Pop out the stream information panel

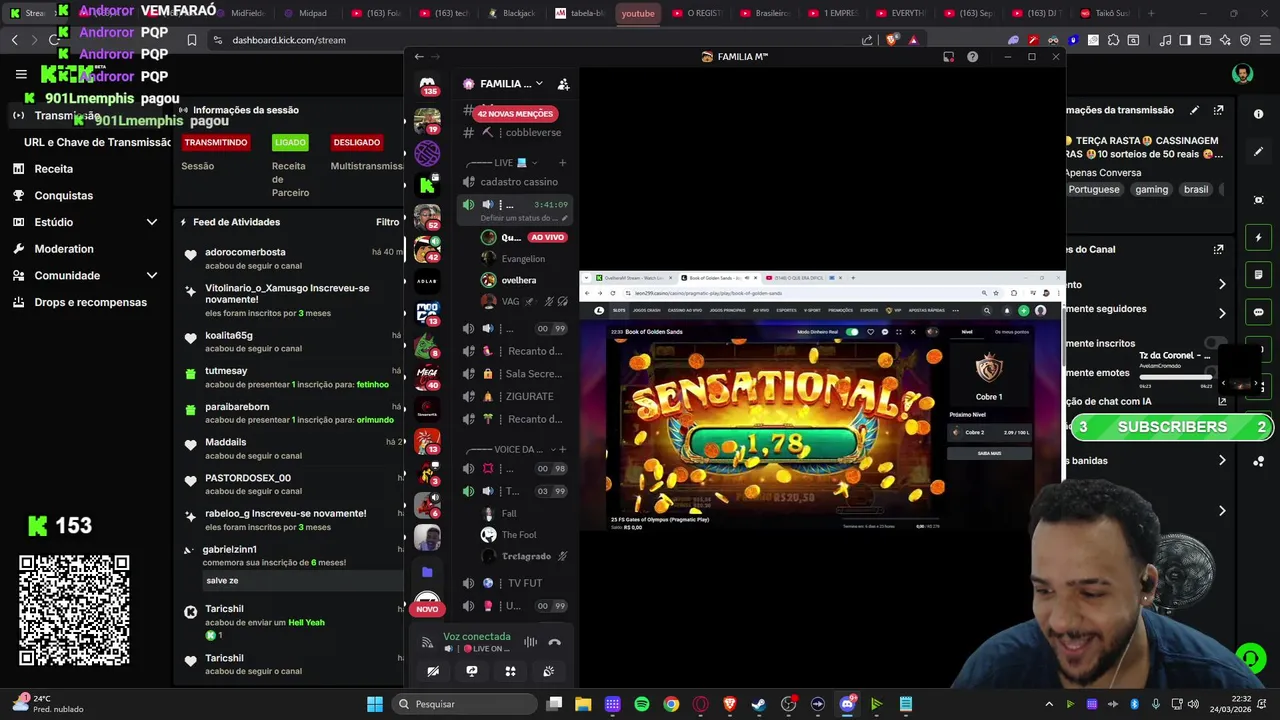(x=1218, y=110)
